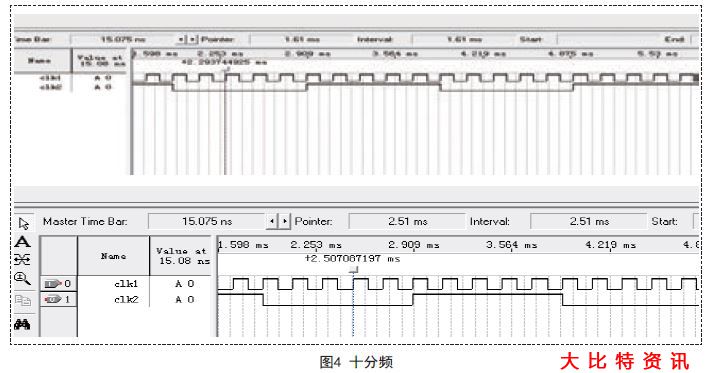Click the Name column header in the lower panel
This screenshot has height=373, width=707.
click(113, 256)
